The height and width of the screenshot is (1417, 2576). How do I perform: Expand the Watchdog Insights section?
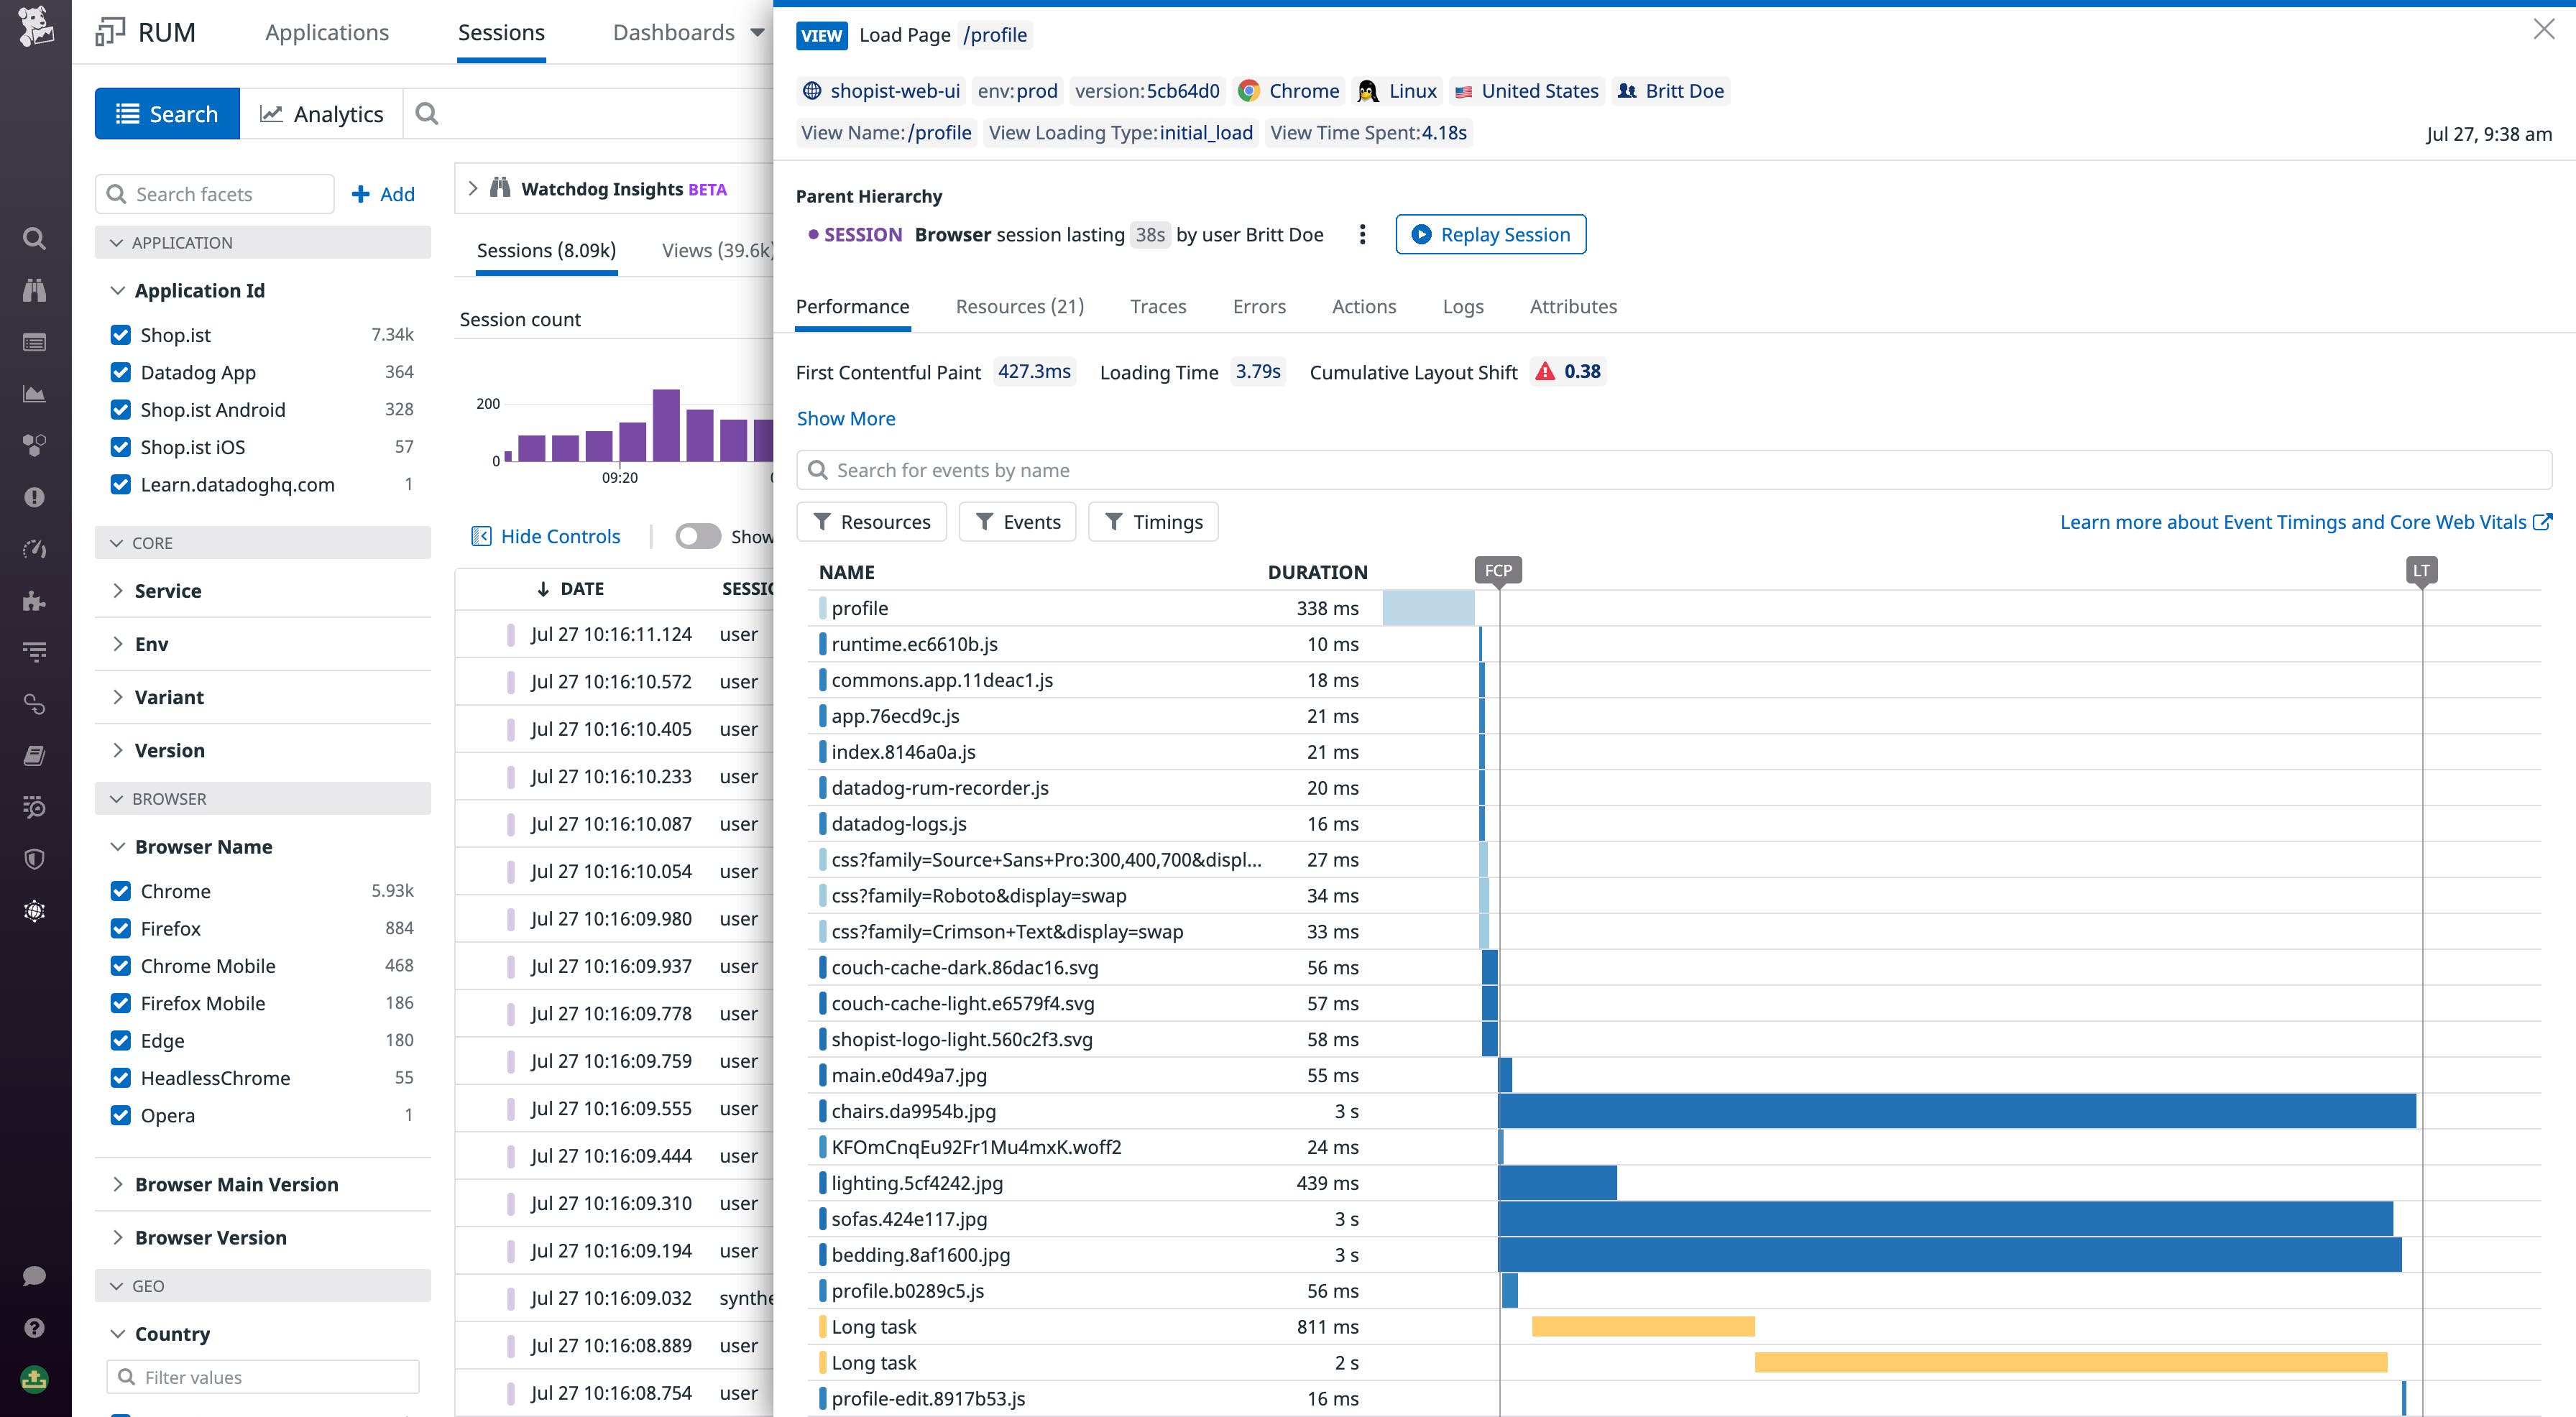tap(473, 189)
